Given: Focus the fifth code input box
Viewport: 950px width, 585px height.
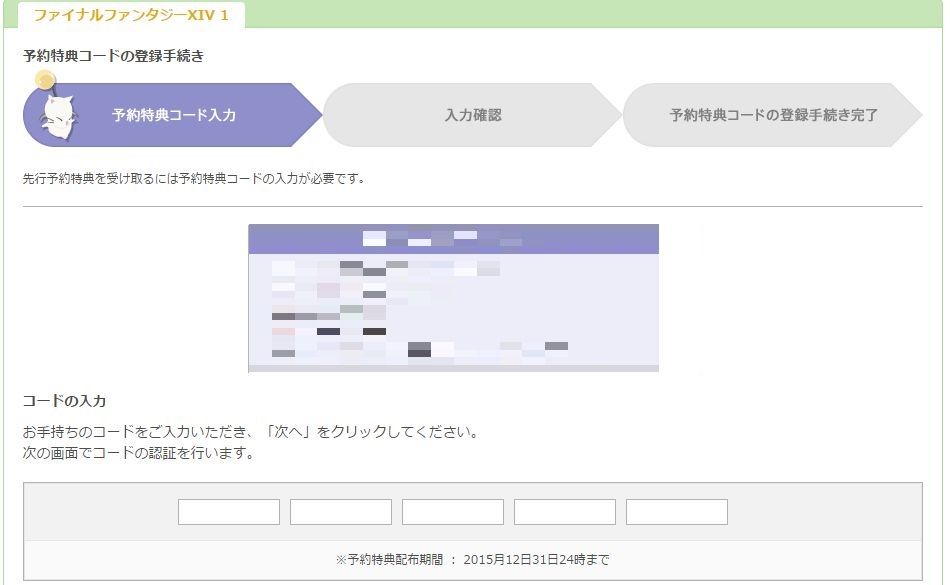Looking at the screenshot, I should tap(677, 512).
